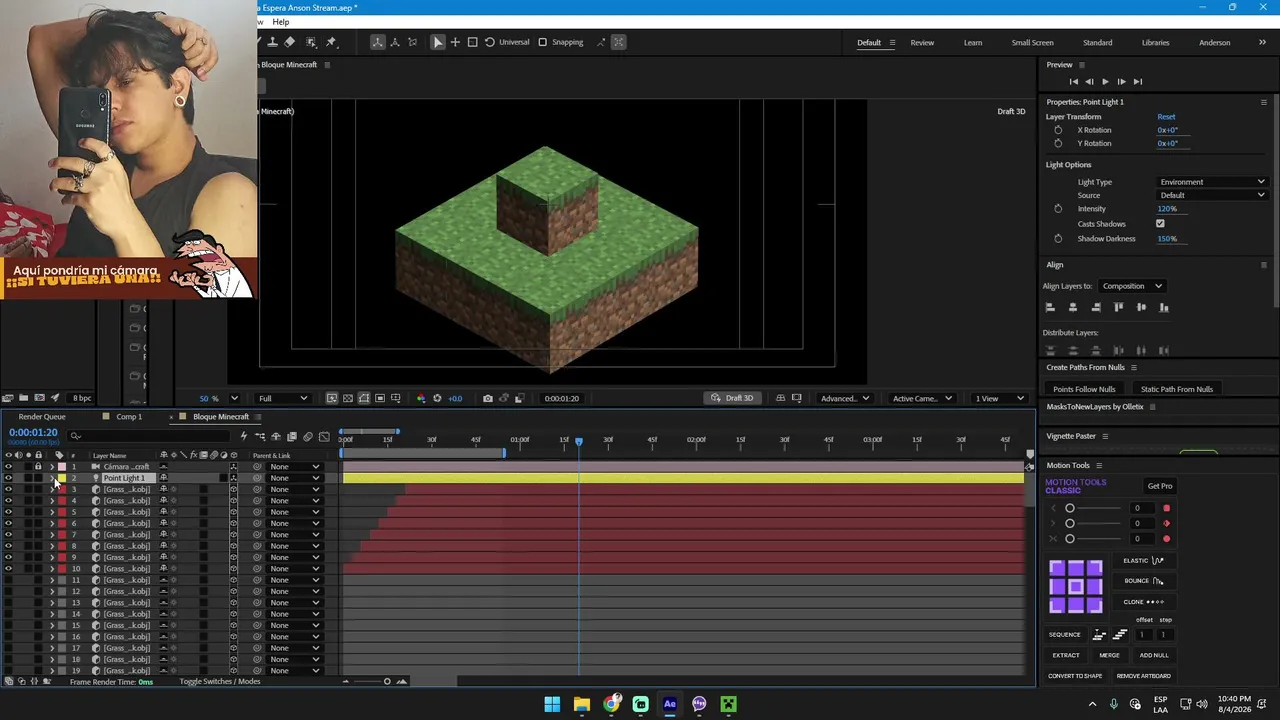Click the Windows Start button

[552, 704]
